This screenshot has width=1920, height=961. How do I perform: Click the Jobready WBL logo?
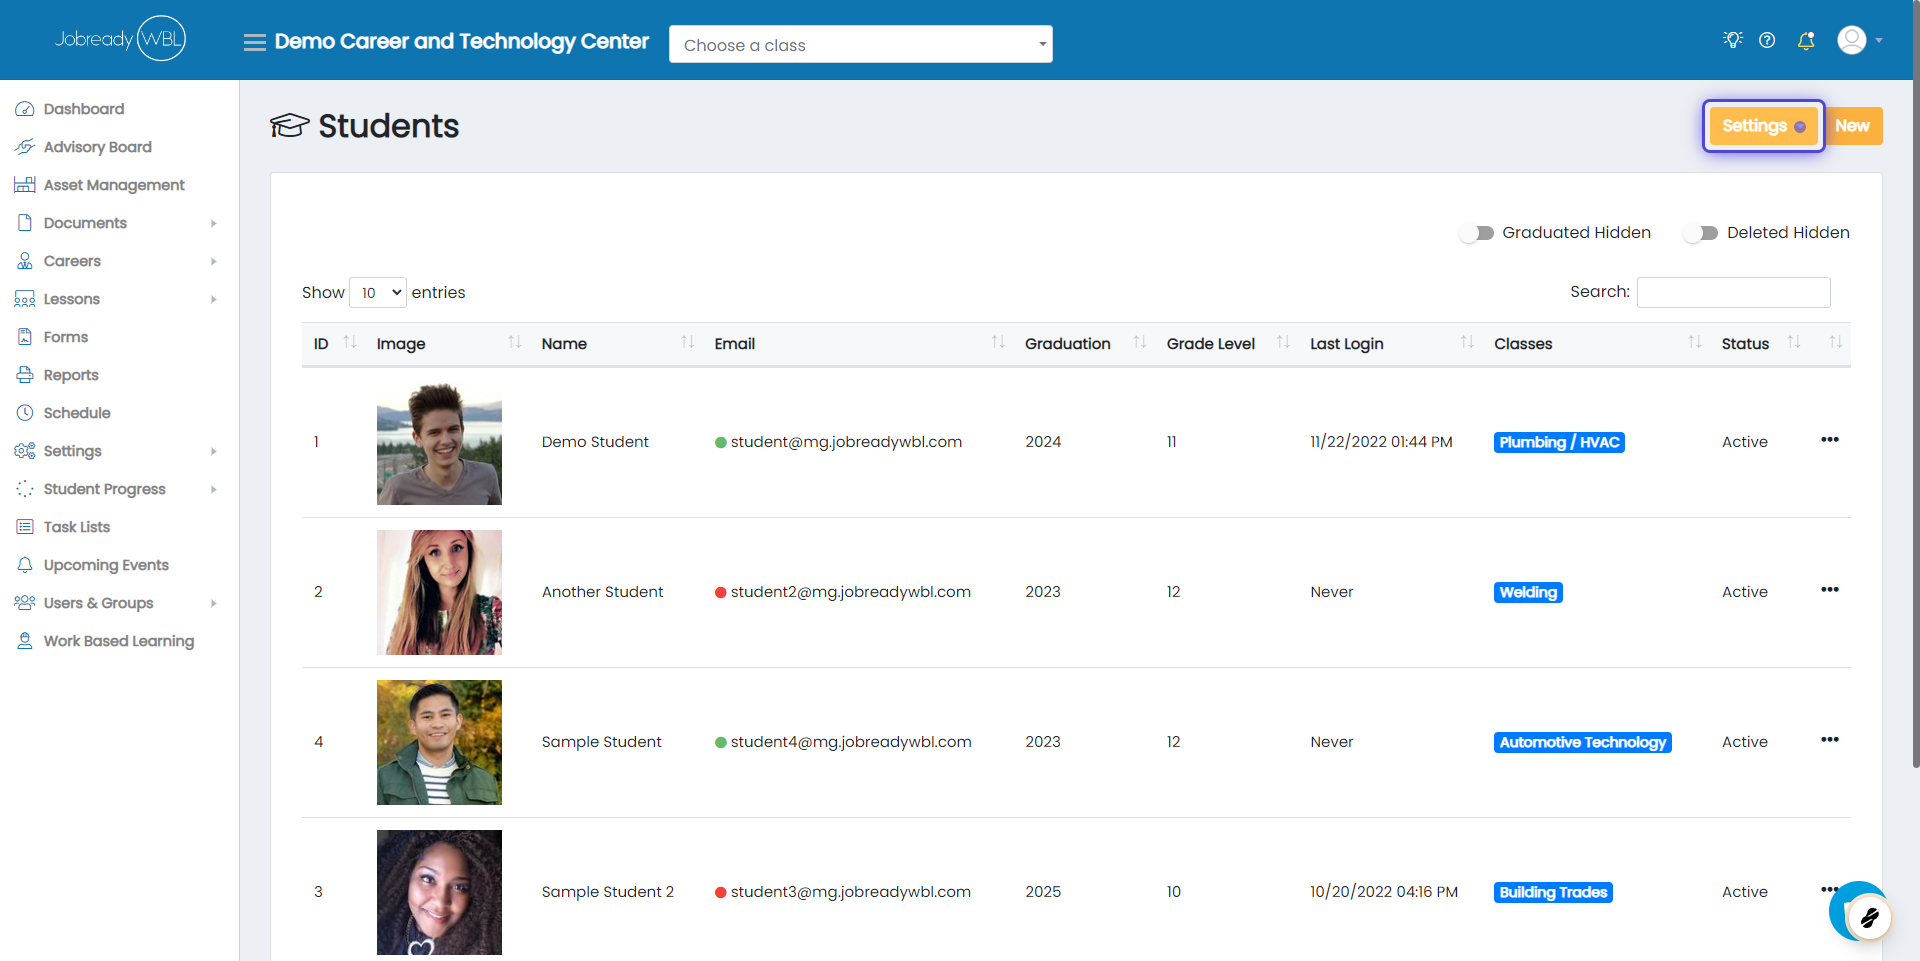120,39
